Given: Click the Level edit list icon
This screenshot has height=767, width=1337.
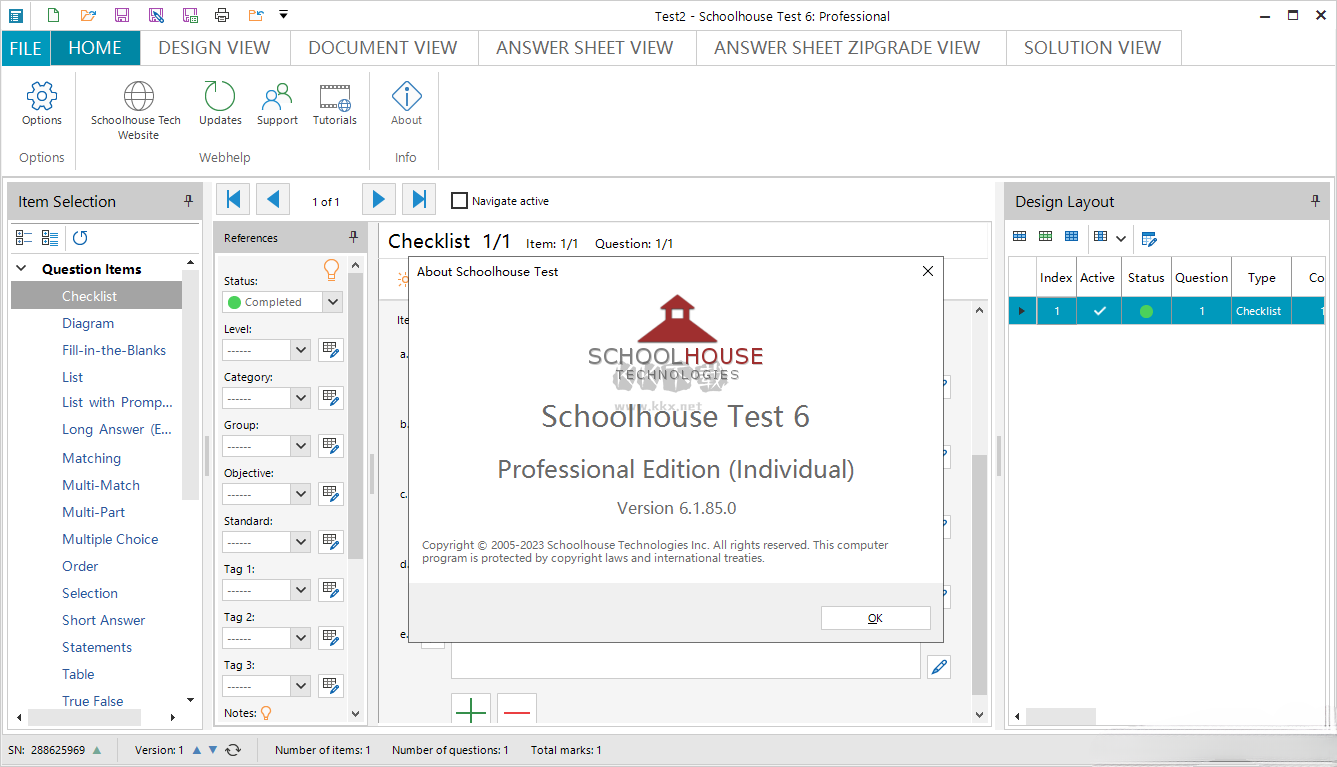Looking at the screenshot, I should 330,350.
